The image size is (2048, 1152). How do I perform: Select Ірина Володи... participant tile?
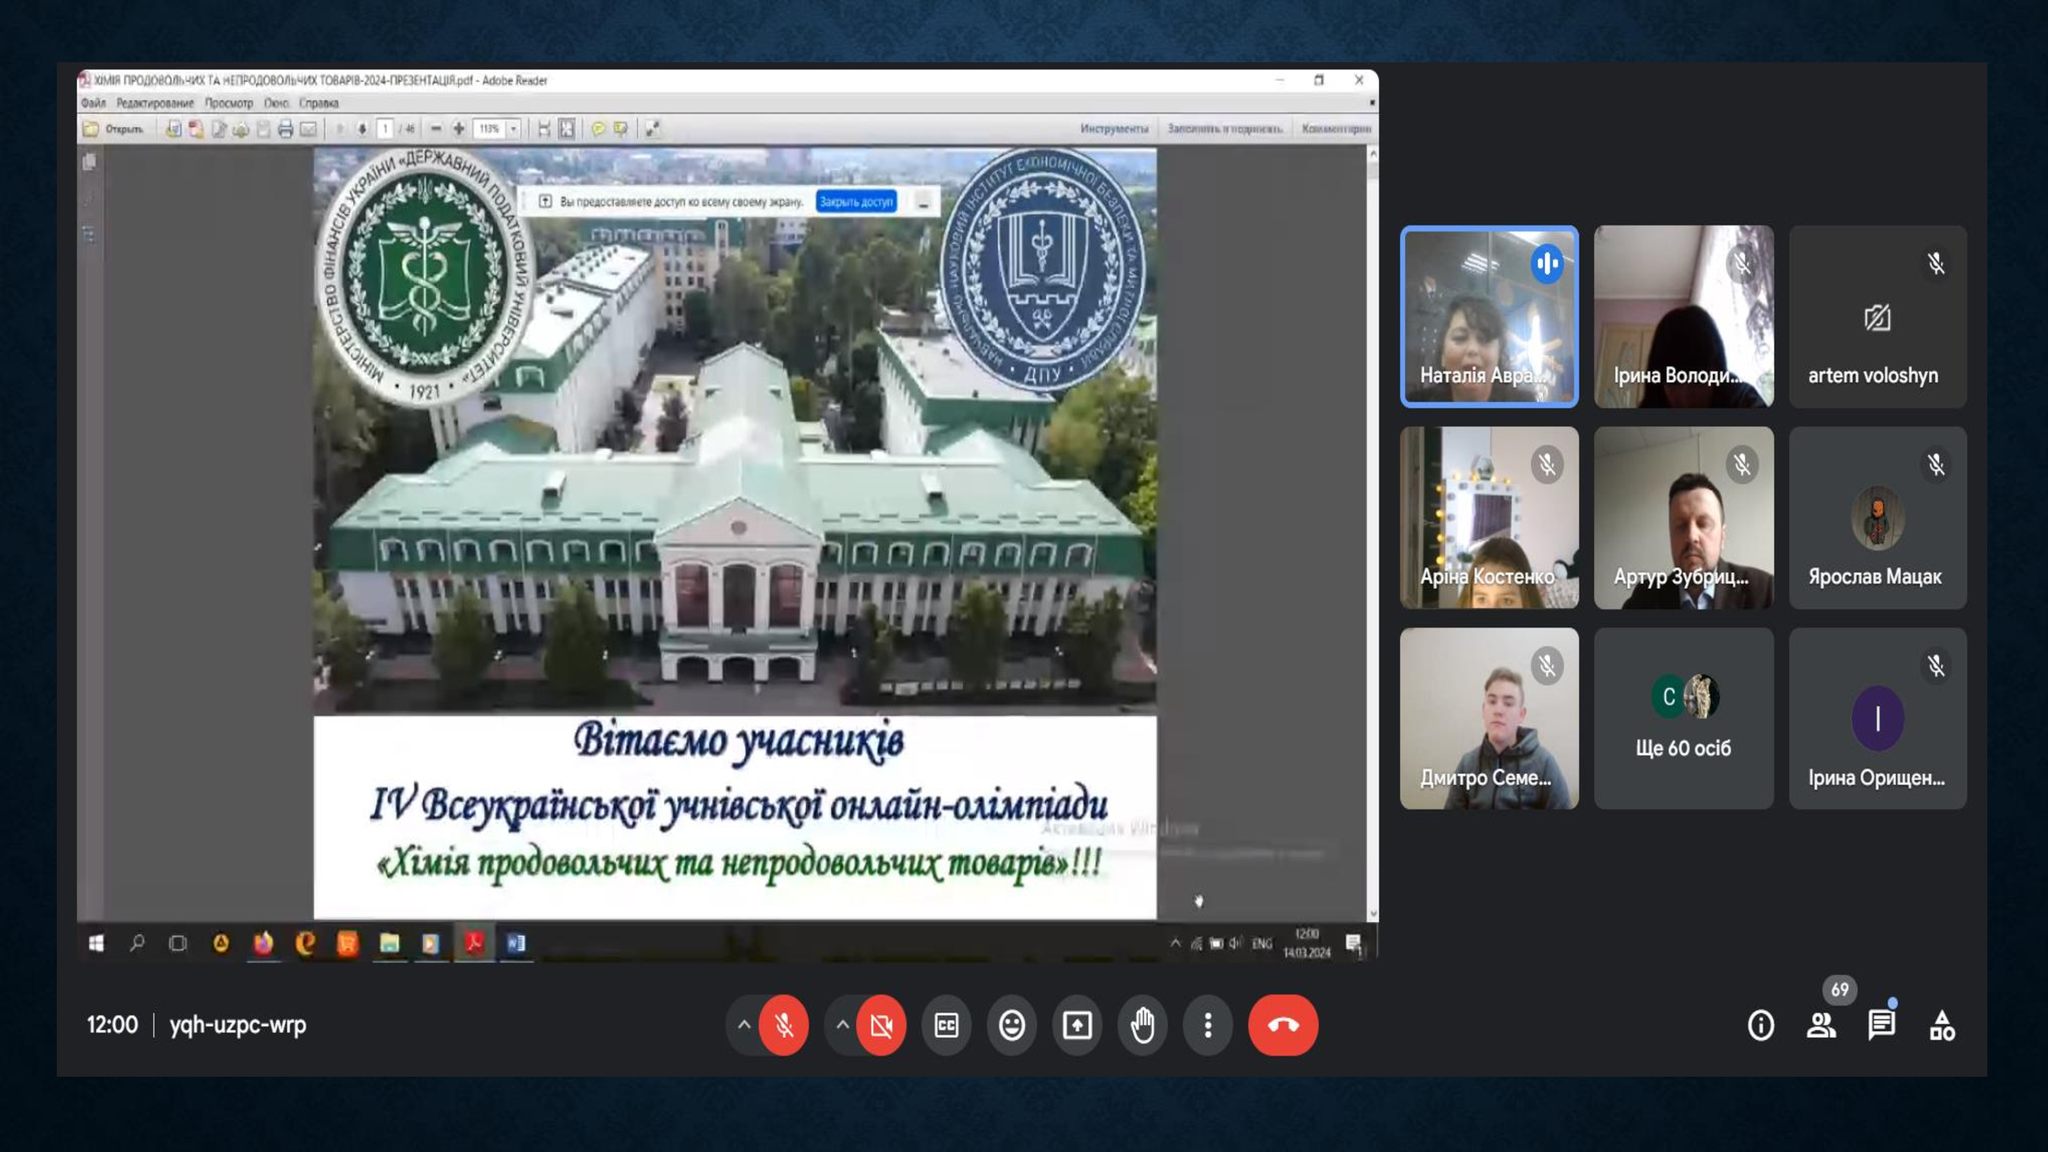(1684, 316)
